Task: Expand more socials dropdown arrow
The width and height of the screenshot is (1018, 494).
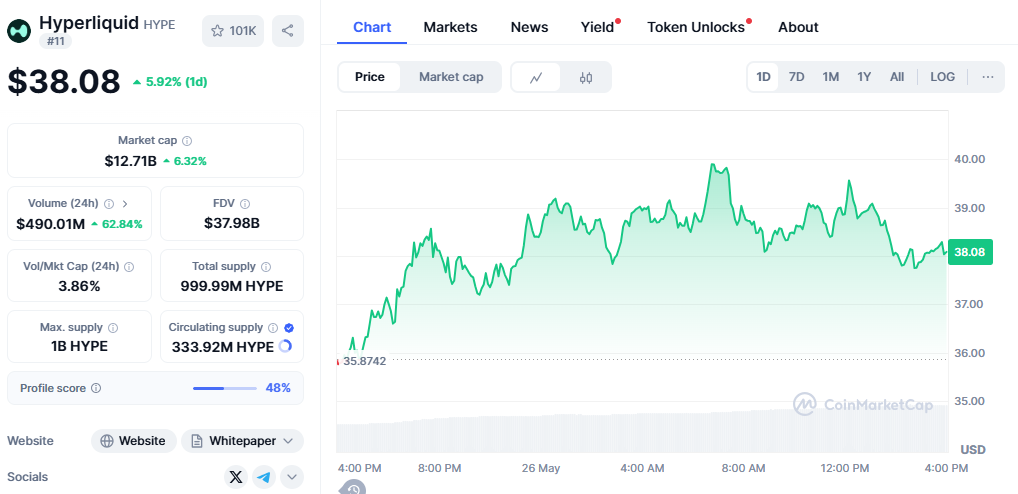Action: (x=292, y=477)
